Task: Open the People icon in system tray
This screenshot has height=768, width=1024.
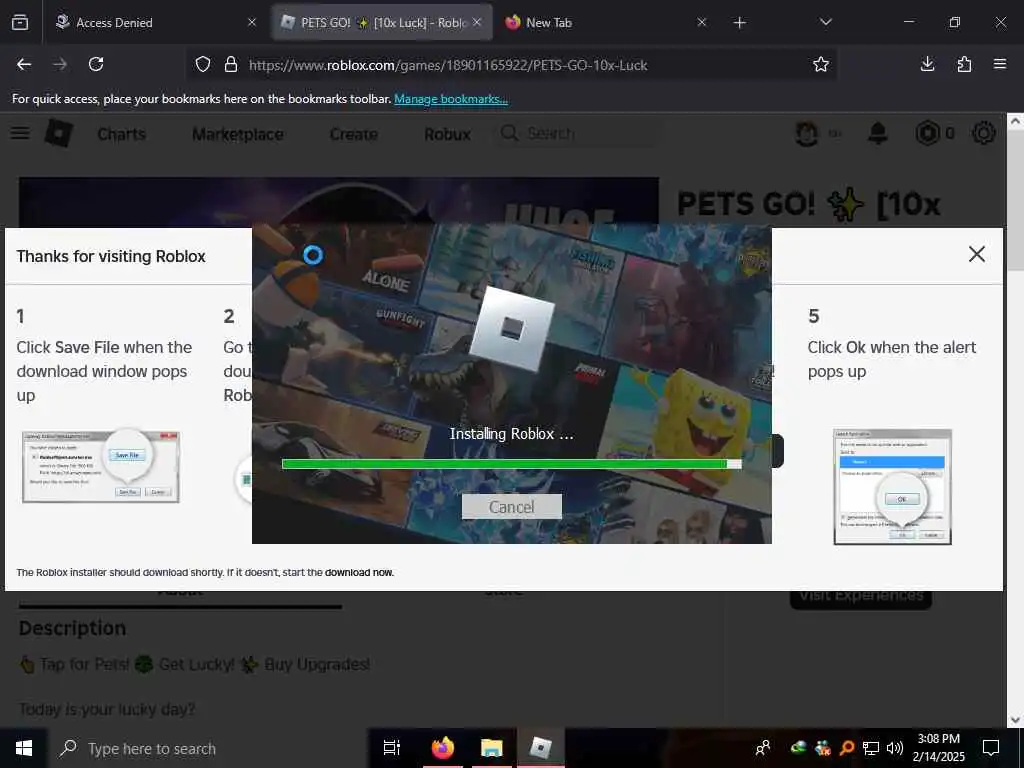Action: point(763,748)
